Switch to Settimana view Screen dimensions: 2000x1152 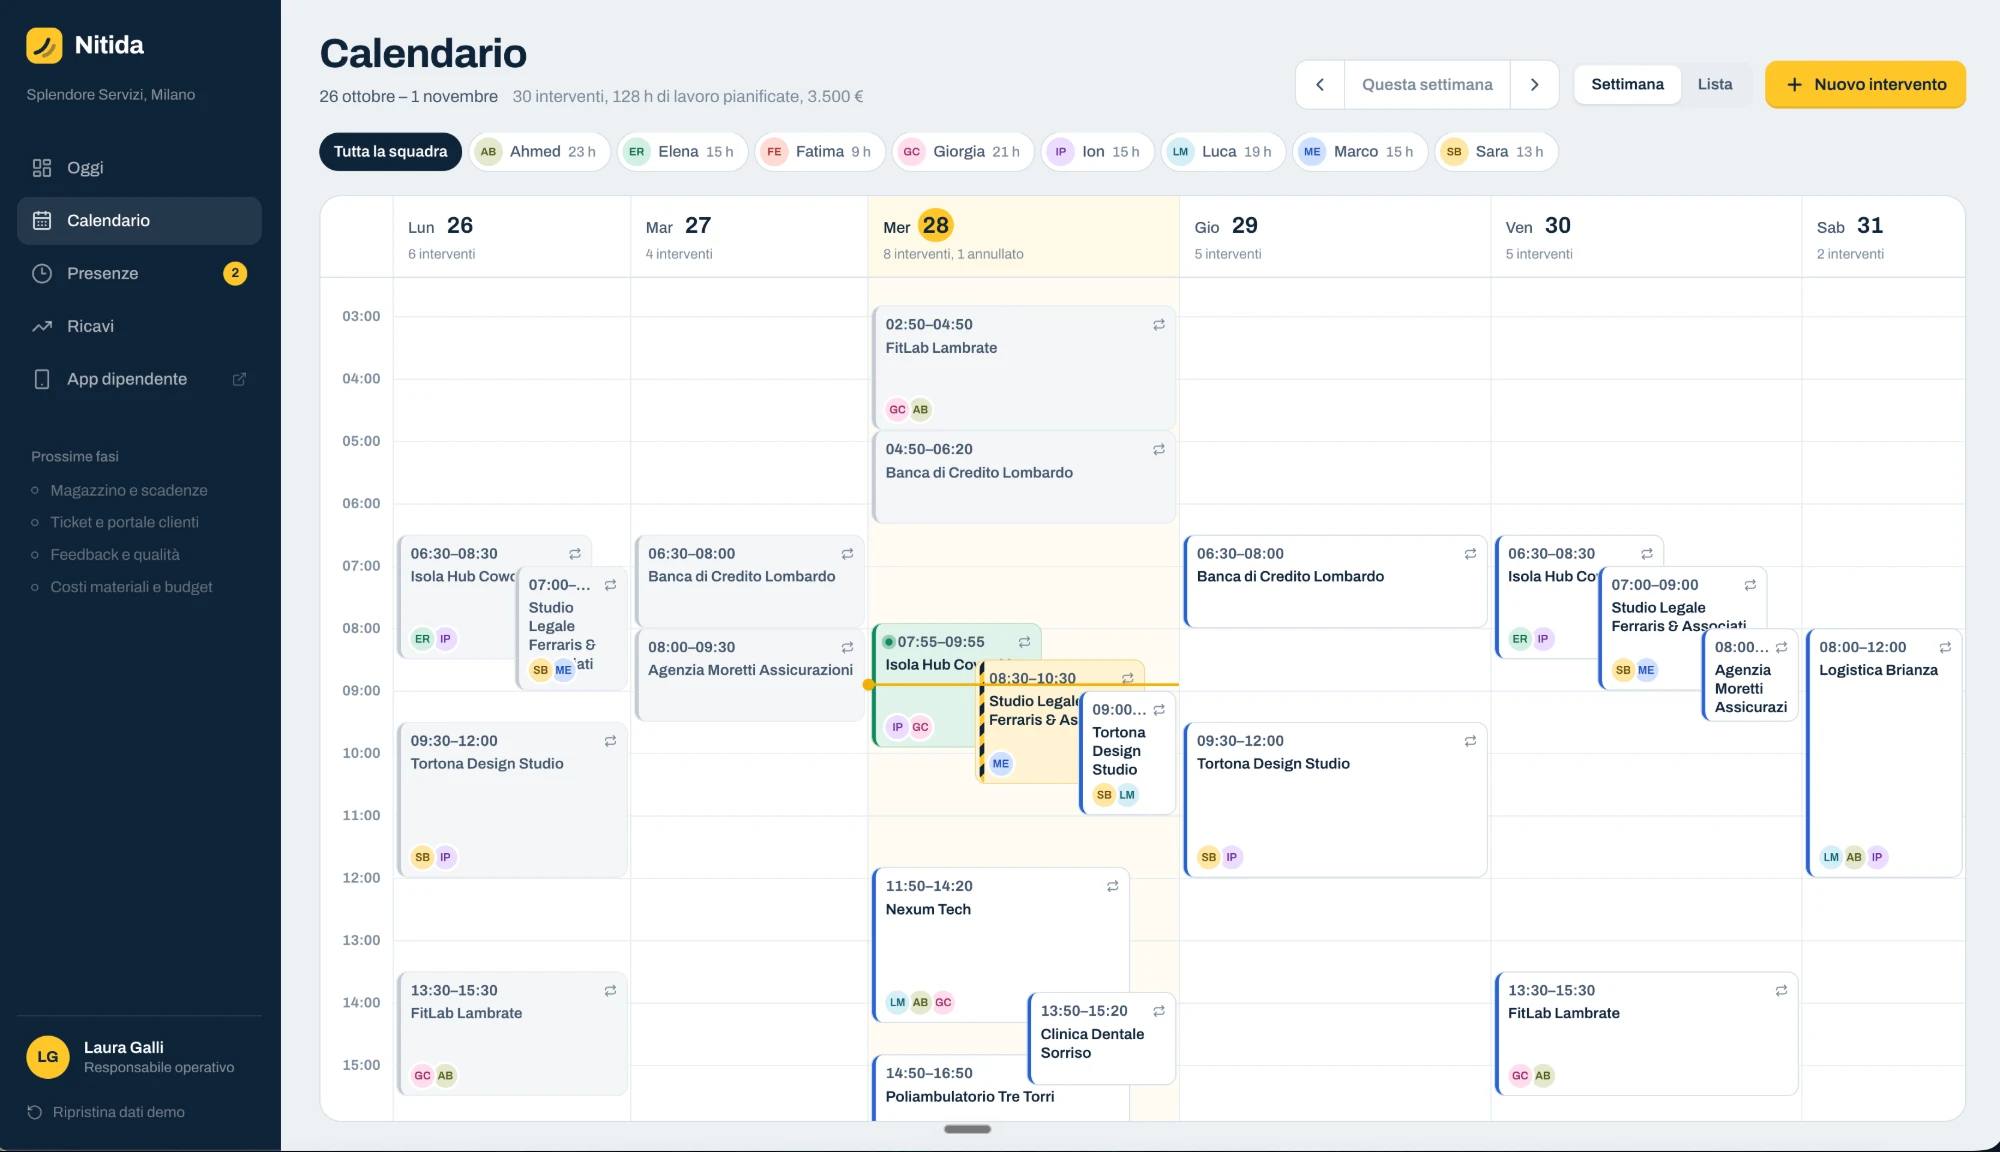pos(1627,85)
